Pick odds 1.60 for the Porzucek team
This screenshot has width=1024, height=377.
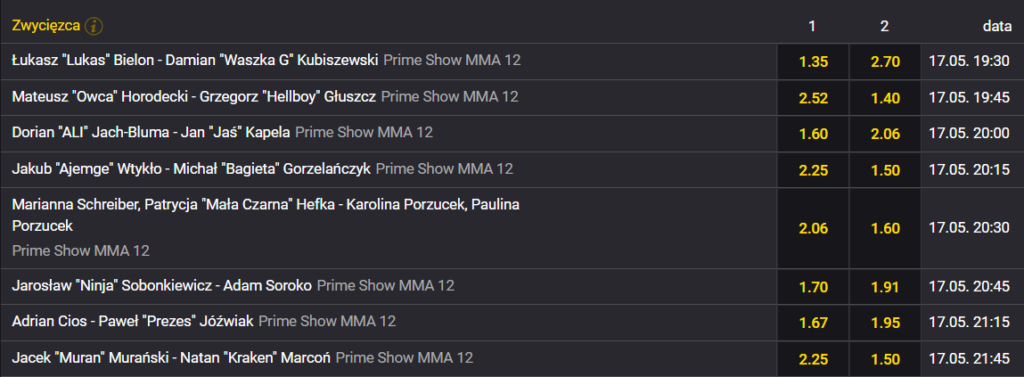885,228
